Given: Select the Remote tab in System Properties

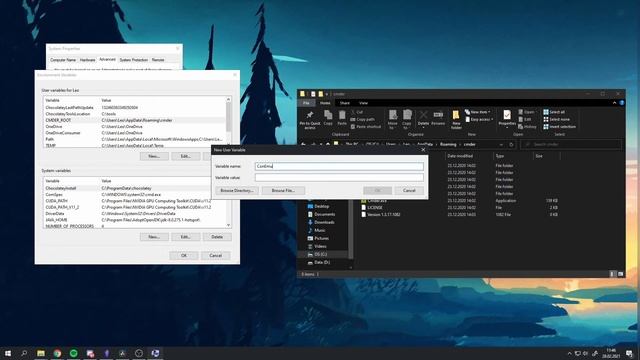Looking at the screenshot, I should coord(158,60).
